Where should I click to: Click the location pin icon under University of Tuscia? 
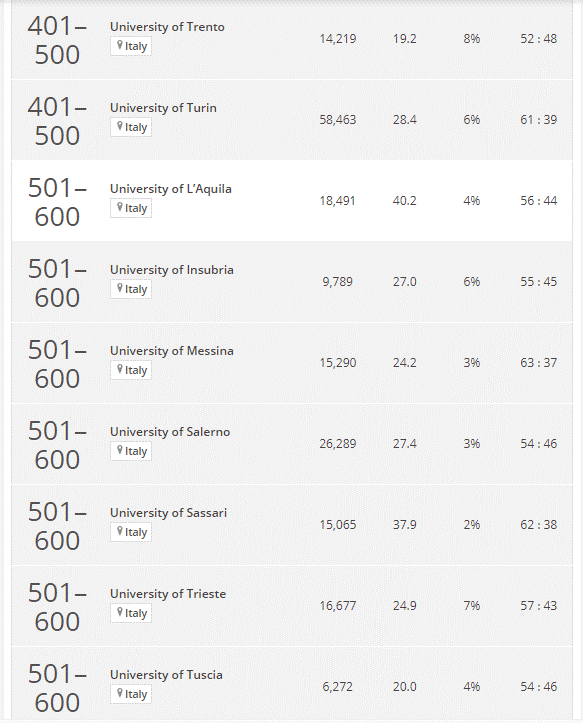[120, 694]
